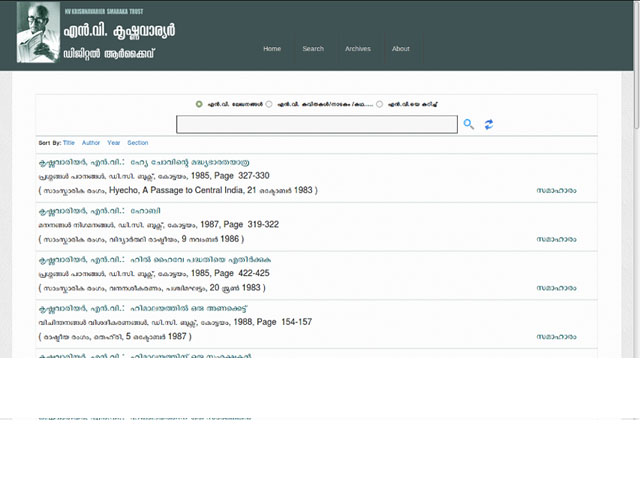Sort results by Author
The height and width of the screenshot is (480, 640).
pyautogui.click(x=91, y=143)
